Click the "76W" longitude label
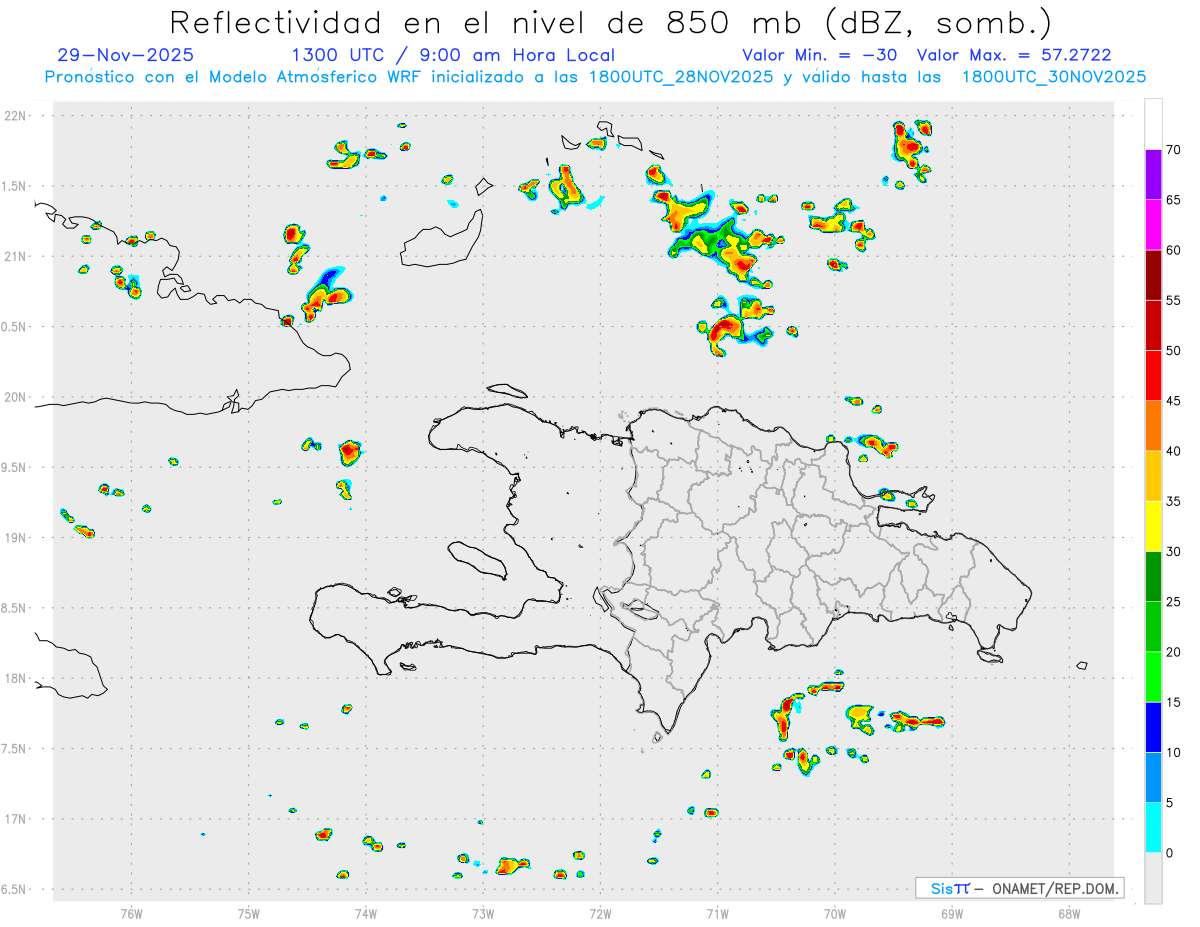The height and width of the screenshot is (927, 1200). [131, 912]
